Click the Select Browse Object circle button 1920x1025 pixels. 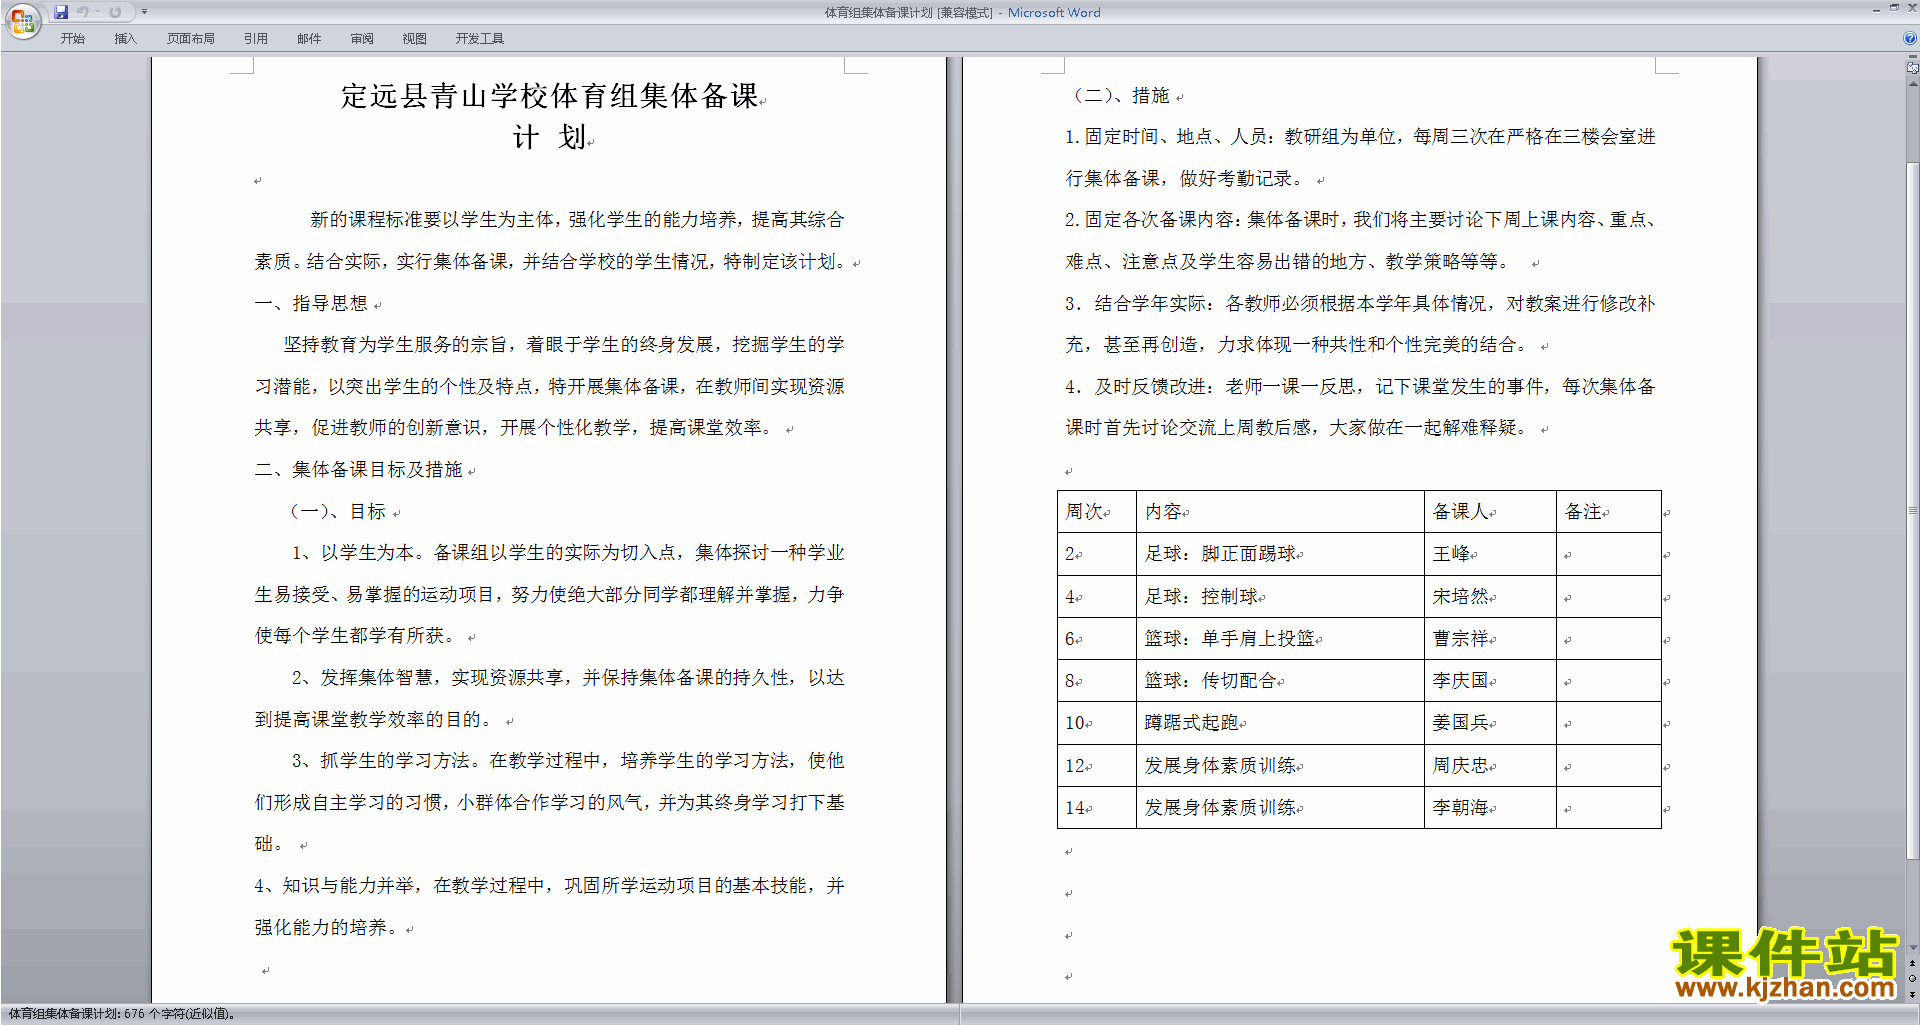[1912, 979]
